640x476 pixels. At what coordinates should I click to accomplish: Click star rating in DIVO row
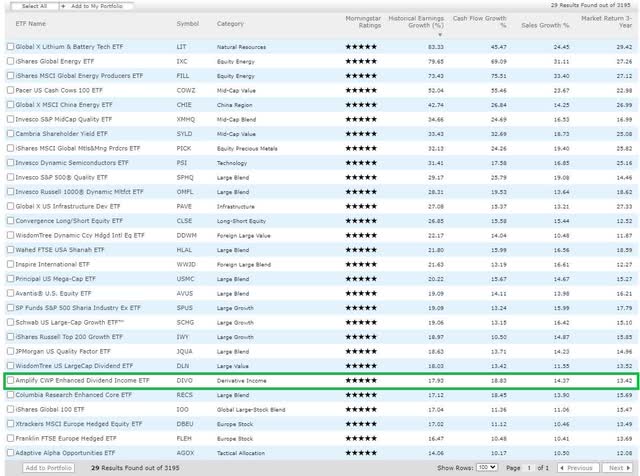coord(361,380)
